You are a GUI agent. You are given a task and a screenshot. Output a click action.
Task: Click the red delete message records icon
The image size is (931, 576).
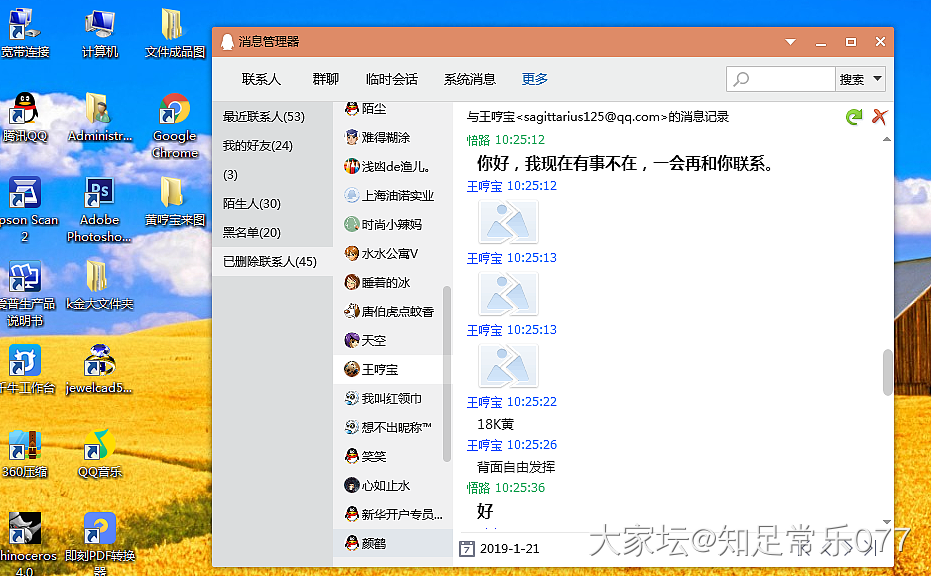click(879, 117)
